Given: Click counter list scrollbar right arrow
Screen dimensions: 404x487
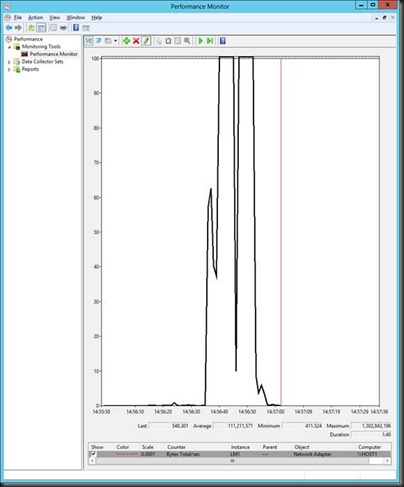Looking at the screenshot, I should point(387,461).
